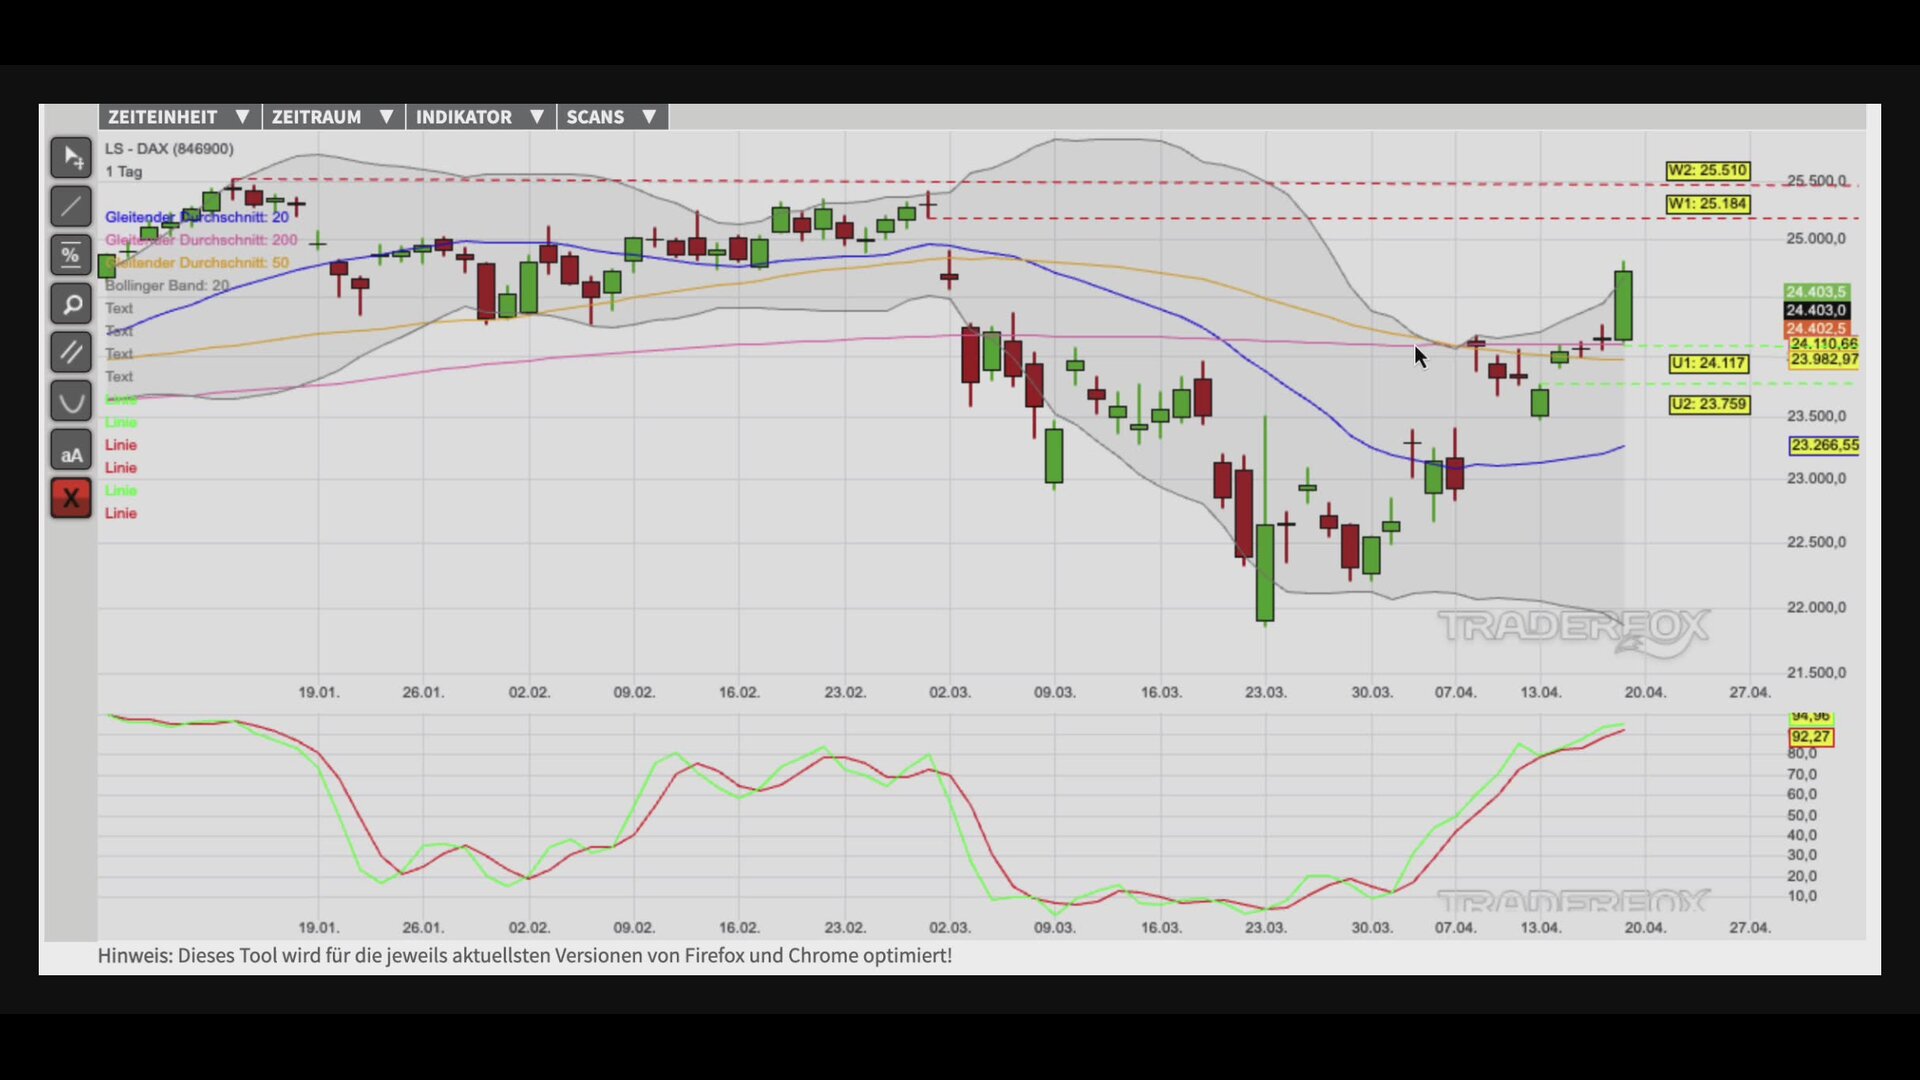Select the aA text annotation tool
Screen dimensions: 1920x1080
pyautogui.click(x=71, y=451)
